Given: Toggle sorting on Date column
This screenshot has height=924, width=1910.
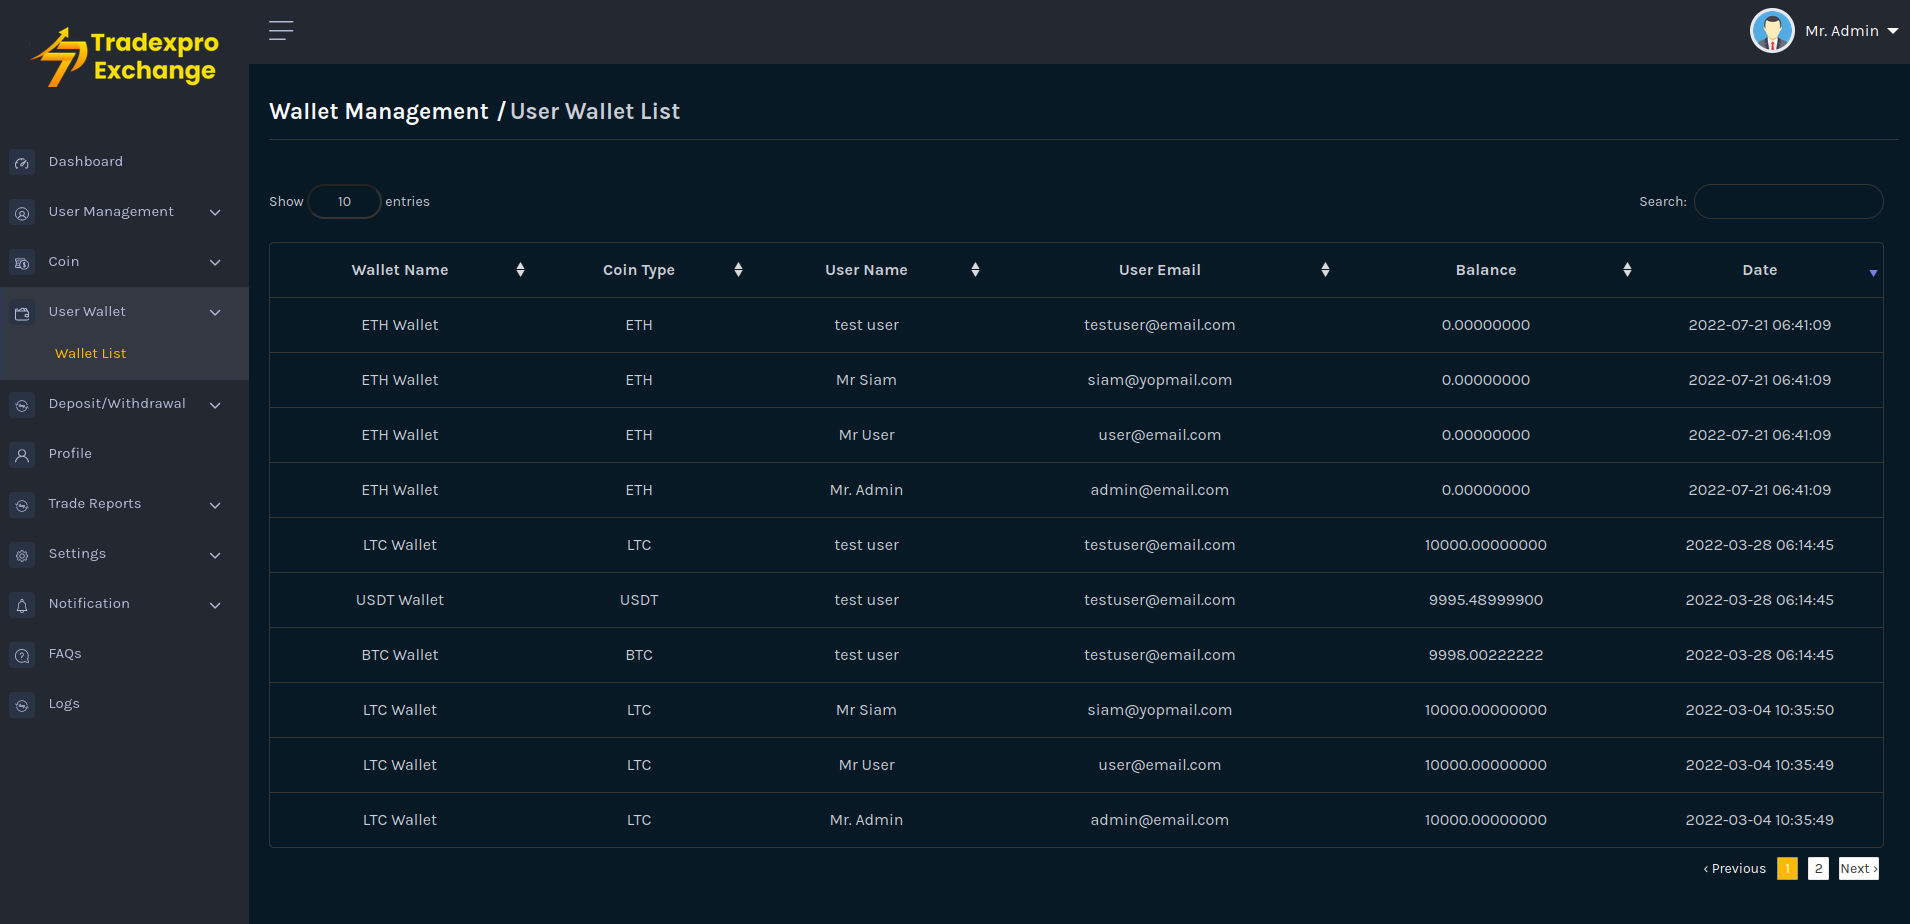Looking at the screenshot, I should pyautogui.click(x=1760, y=270).
